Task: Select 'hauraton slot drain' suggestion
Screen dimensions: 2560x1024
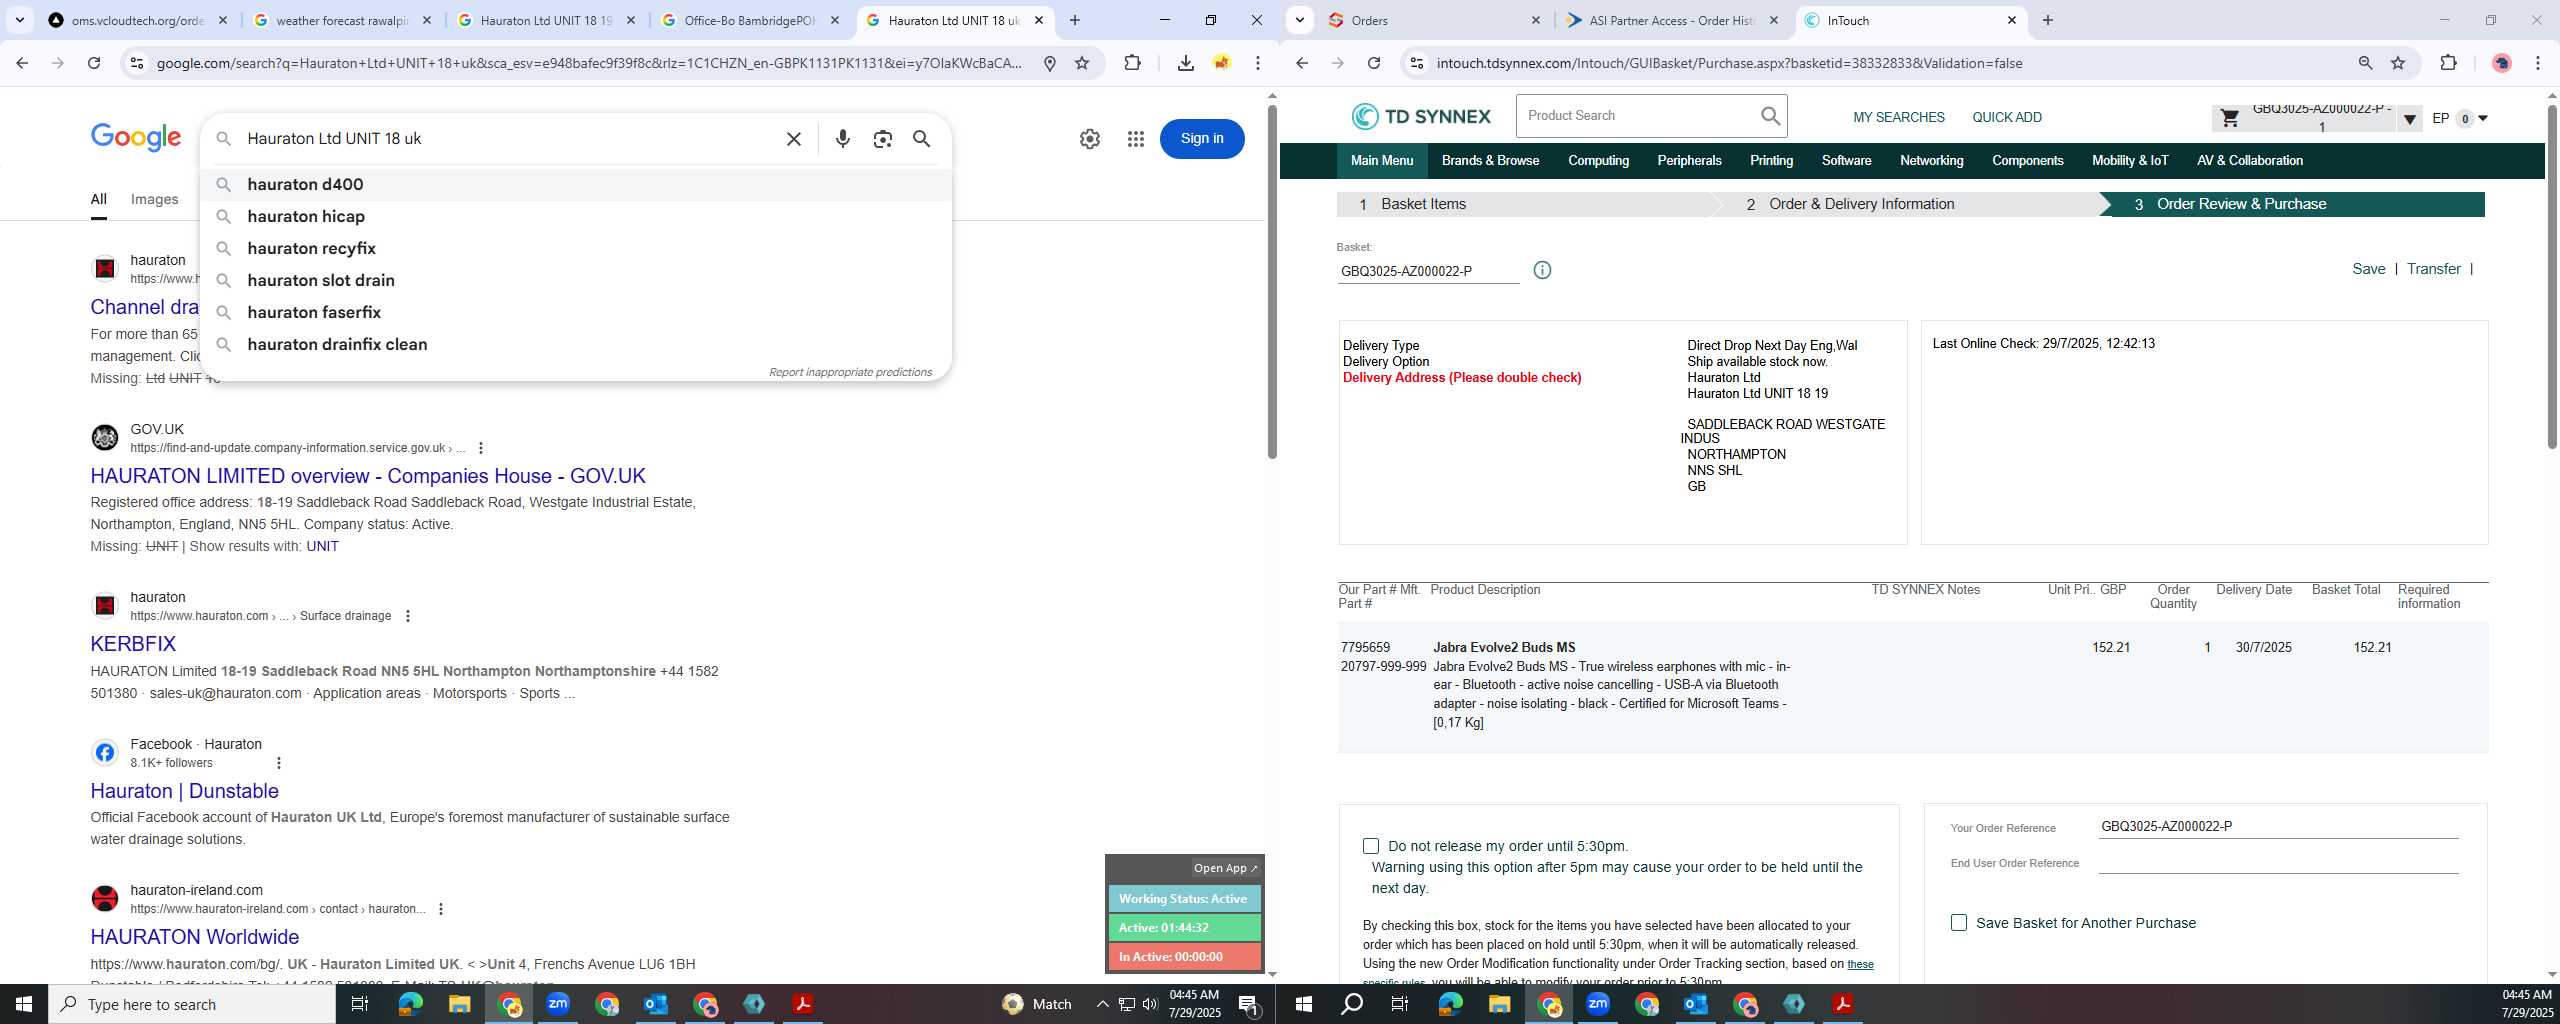Action: coord(576,280)
